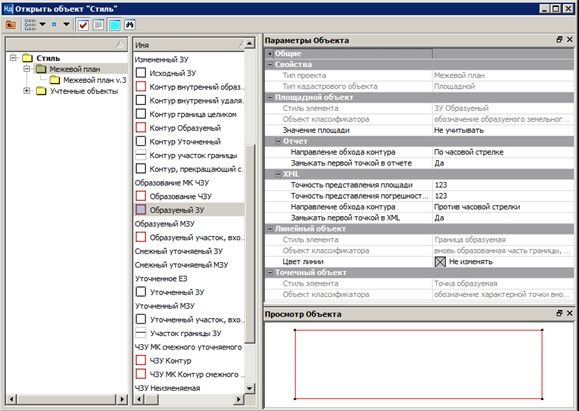
Task: Click the Цвет линии crossed color swatch
Action: coord(440,261)
